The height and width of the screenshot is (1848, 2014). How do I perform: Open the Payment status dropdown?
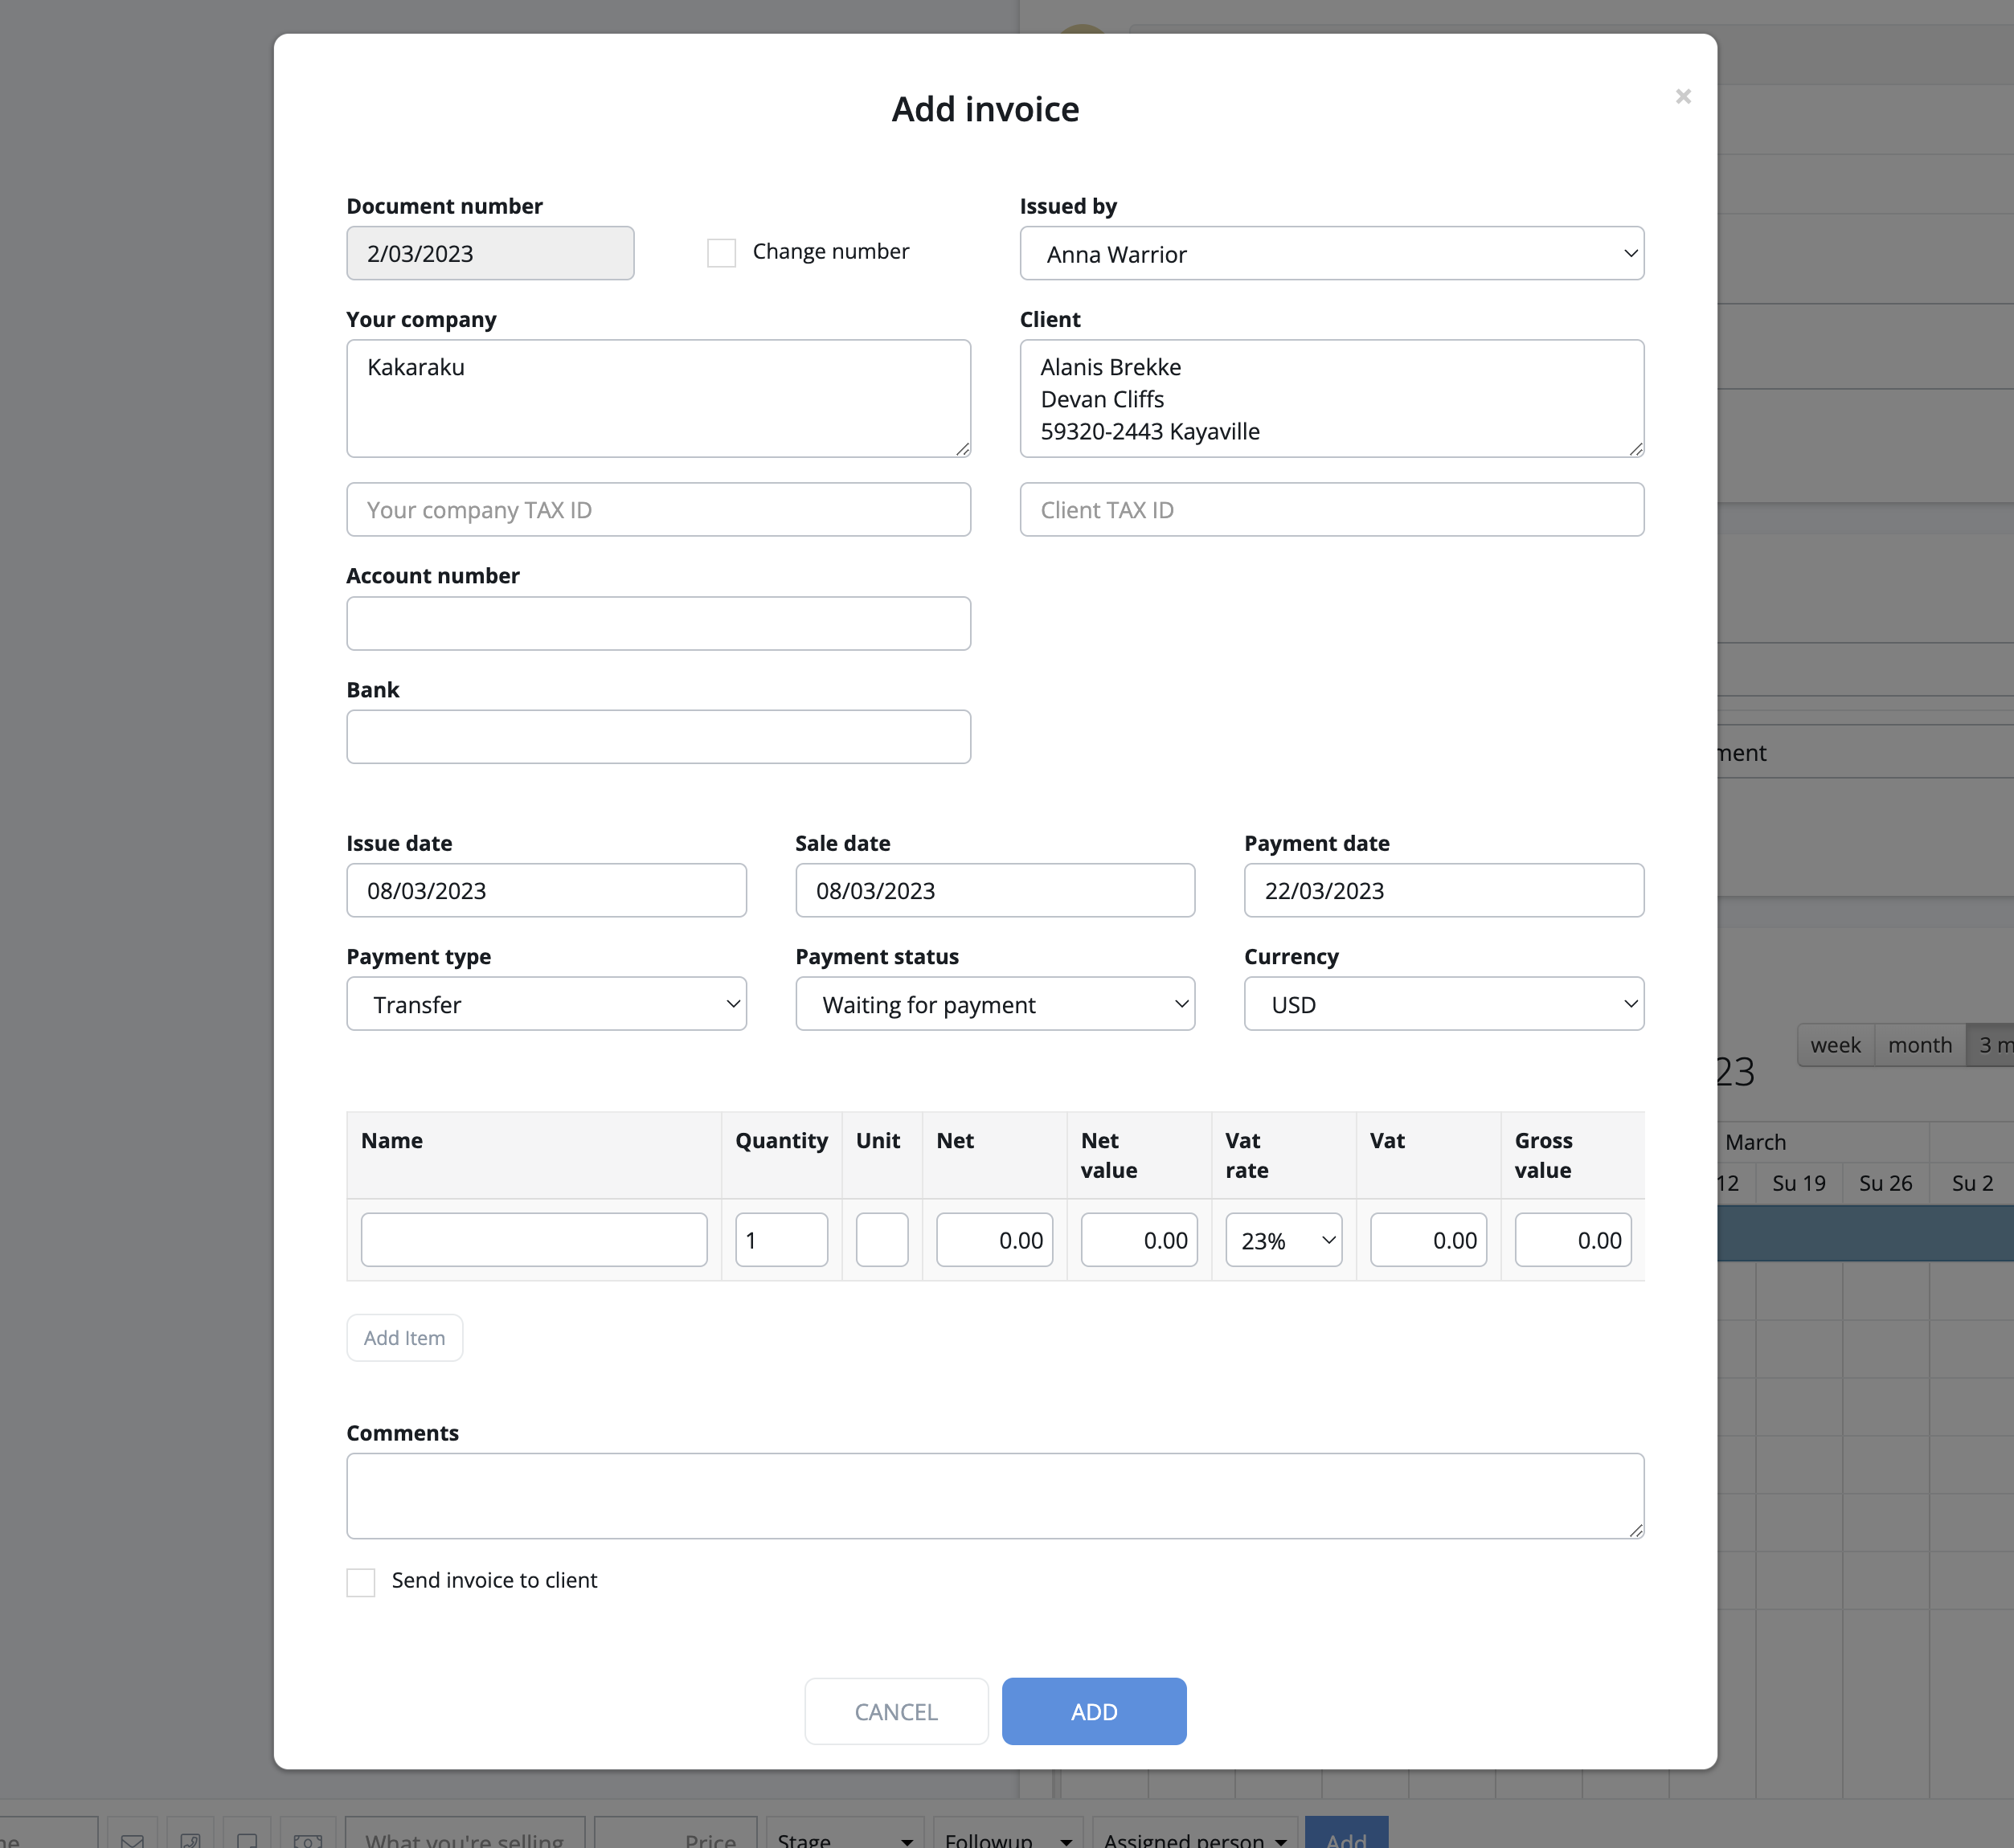coord(995,1004)
